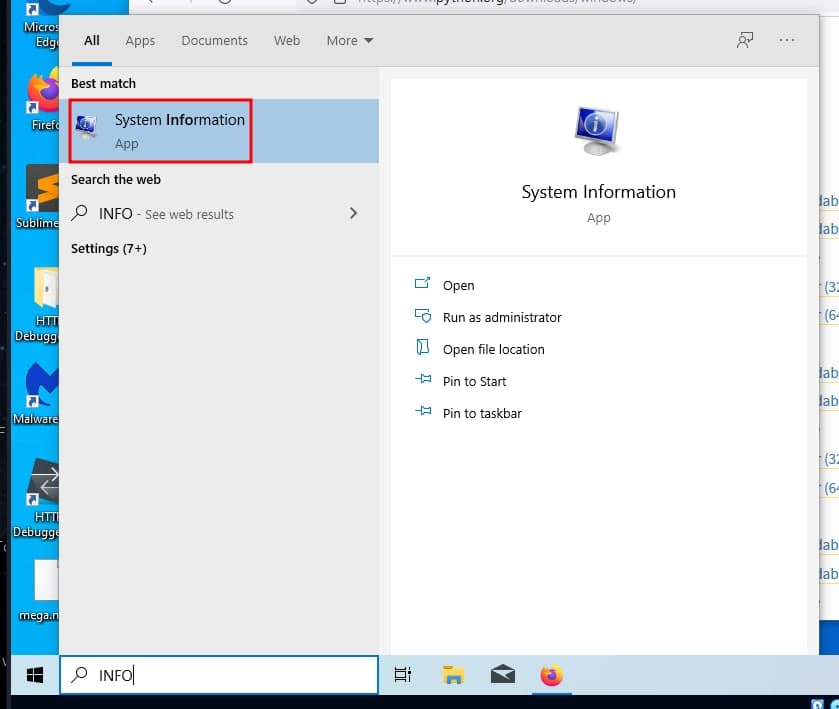Image resolution: width=839 pixels, height=709 pixels.
Task: Click the large System Information preview icon
Action: [598, 130]
